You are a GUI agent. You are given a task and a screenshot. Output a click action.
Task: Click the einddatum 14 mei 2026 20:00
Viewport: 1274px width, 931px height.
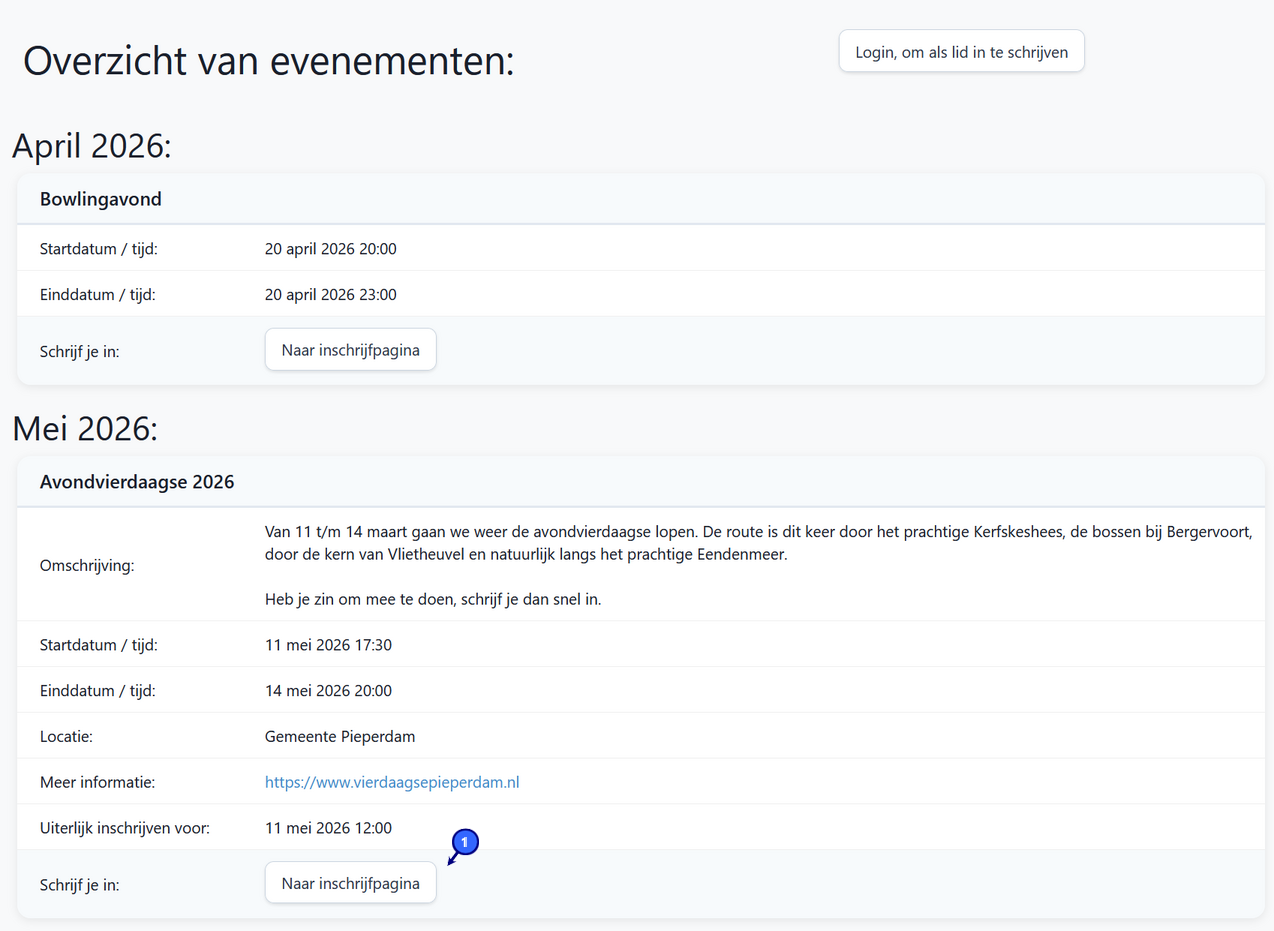point(328,690)
